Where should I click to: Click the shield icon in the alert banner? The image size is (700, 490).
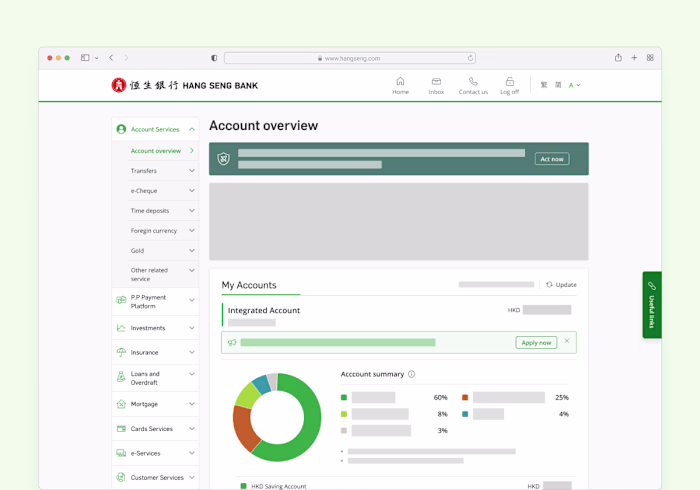[x=224, y=158]
